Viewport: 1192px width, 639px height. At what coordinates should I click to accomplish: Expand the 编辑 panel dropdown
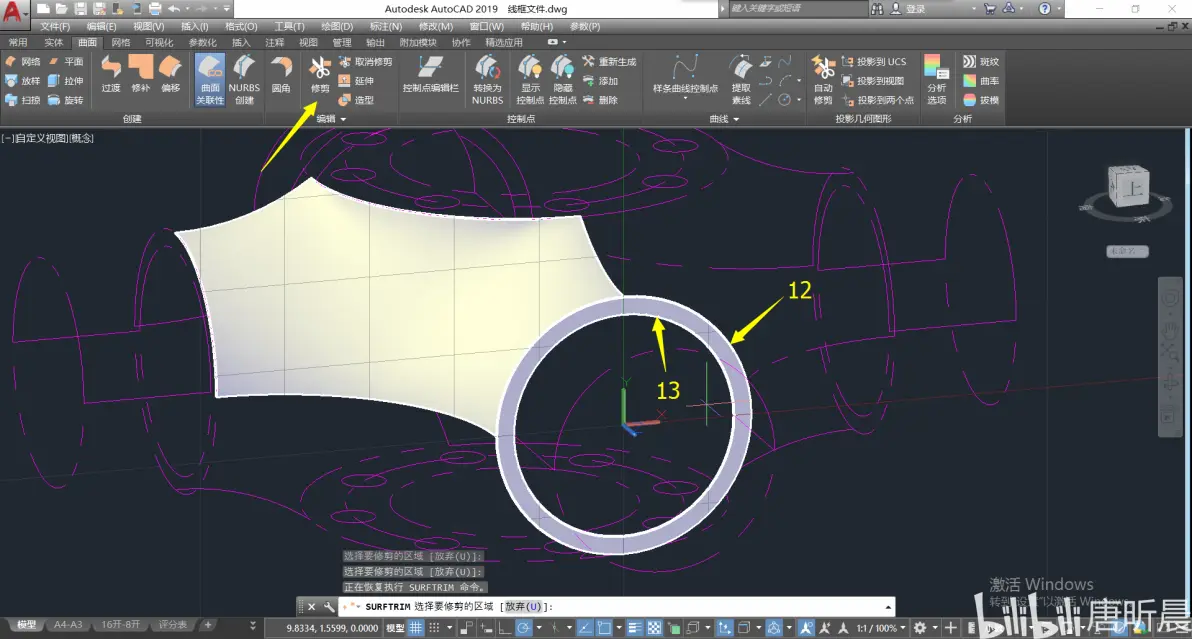331,119
